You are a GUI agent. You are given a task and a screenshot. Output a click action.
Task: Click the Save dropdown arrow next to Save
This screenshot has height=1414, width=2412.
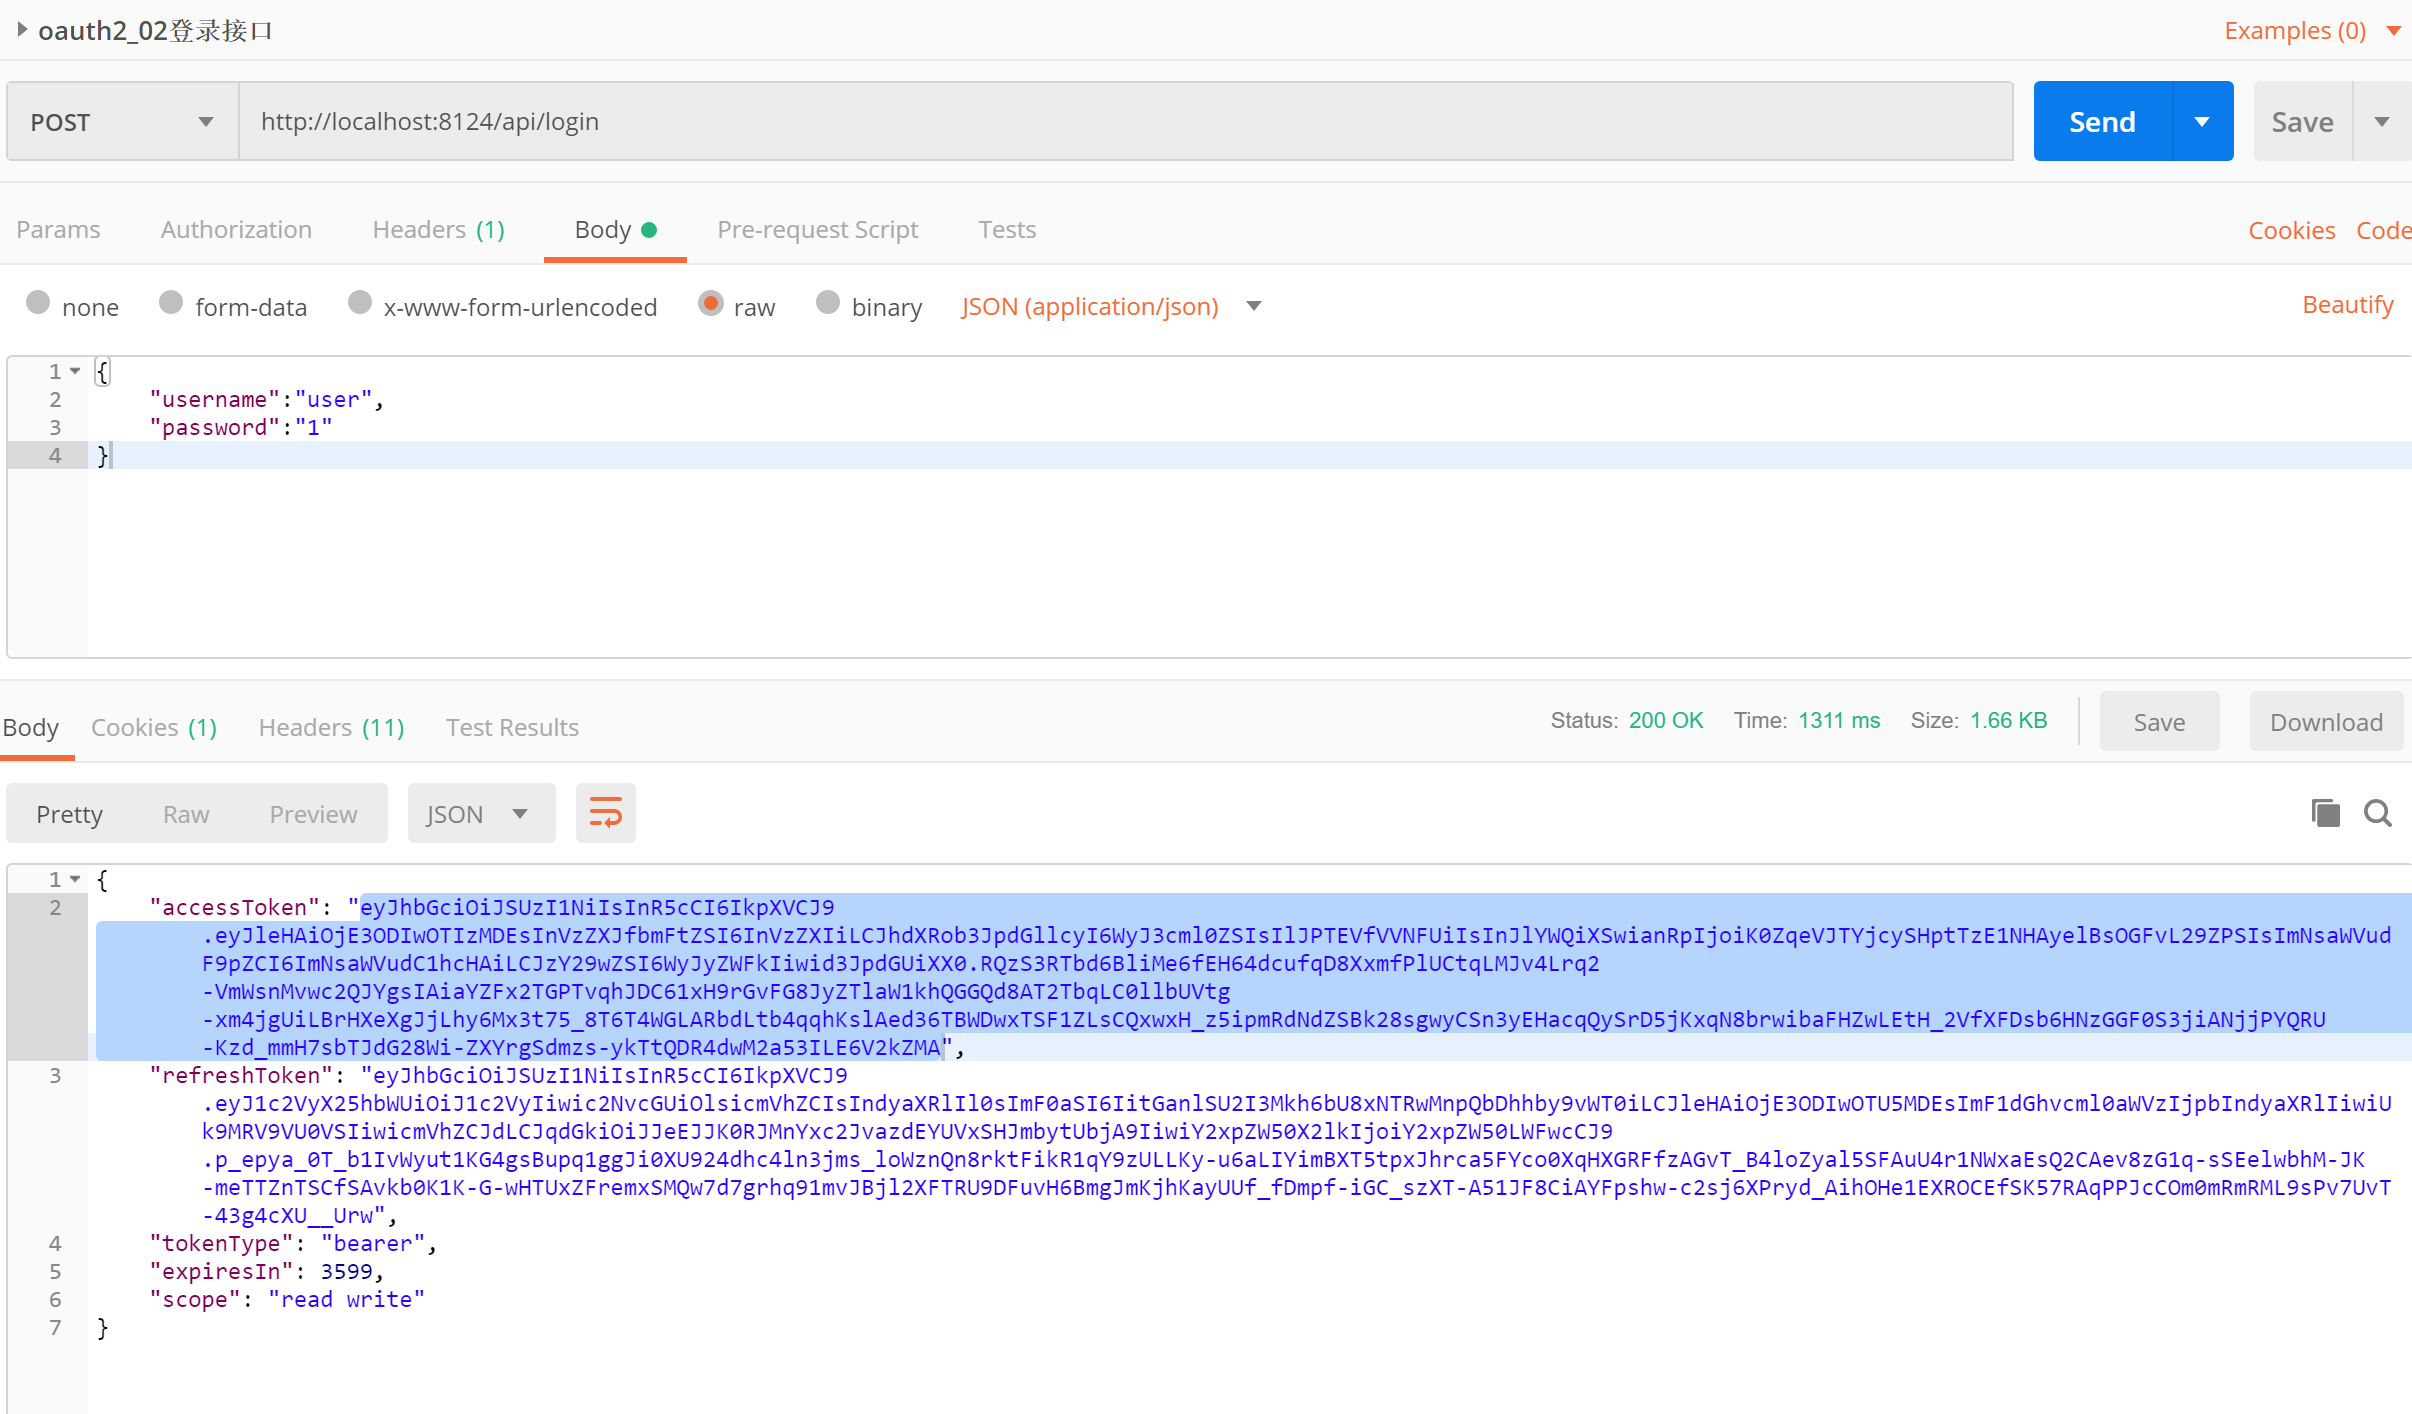pos(2382,122)
